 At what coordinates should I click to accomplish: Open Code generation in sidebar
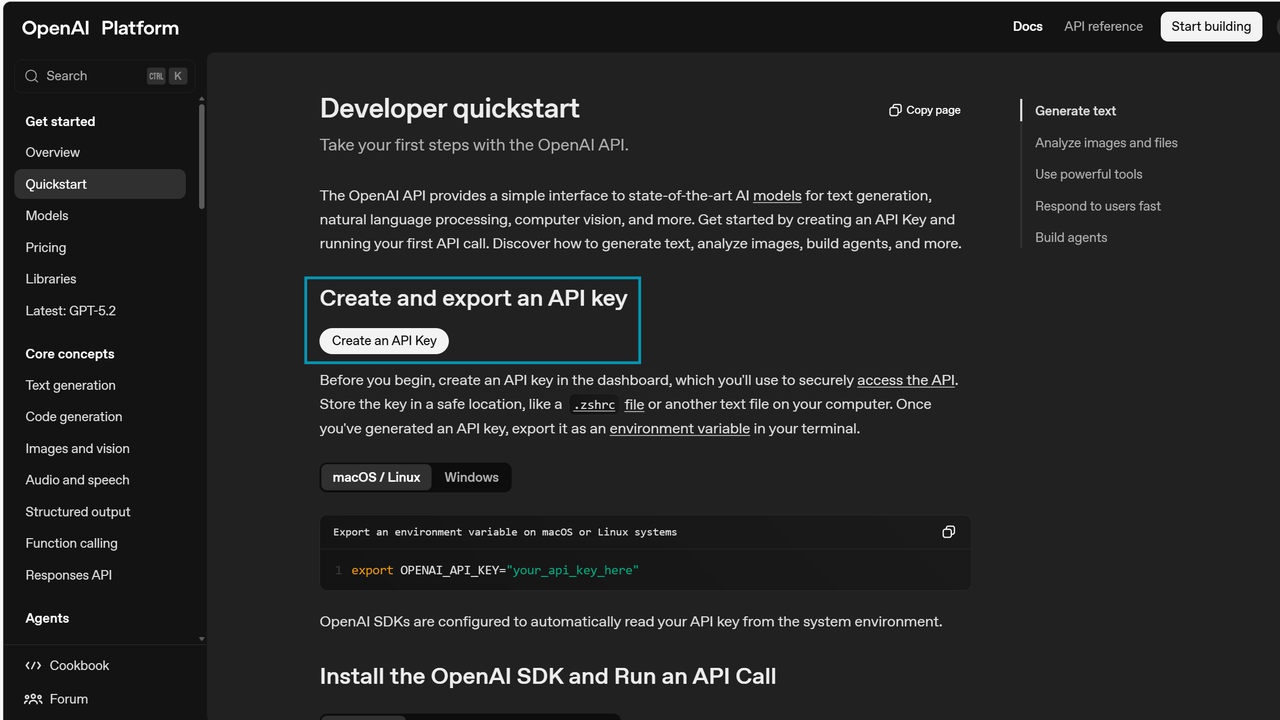74,417
